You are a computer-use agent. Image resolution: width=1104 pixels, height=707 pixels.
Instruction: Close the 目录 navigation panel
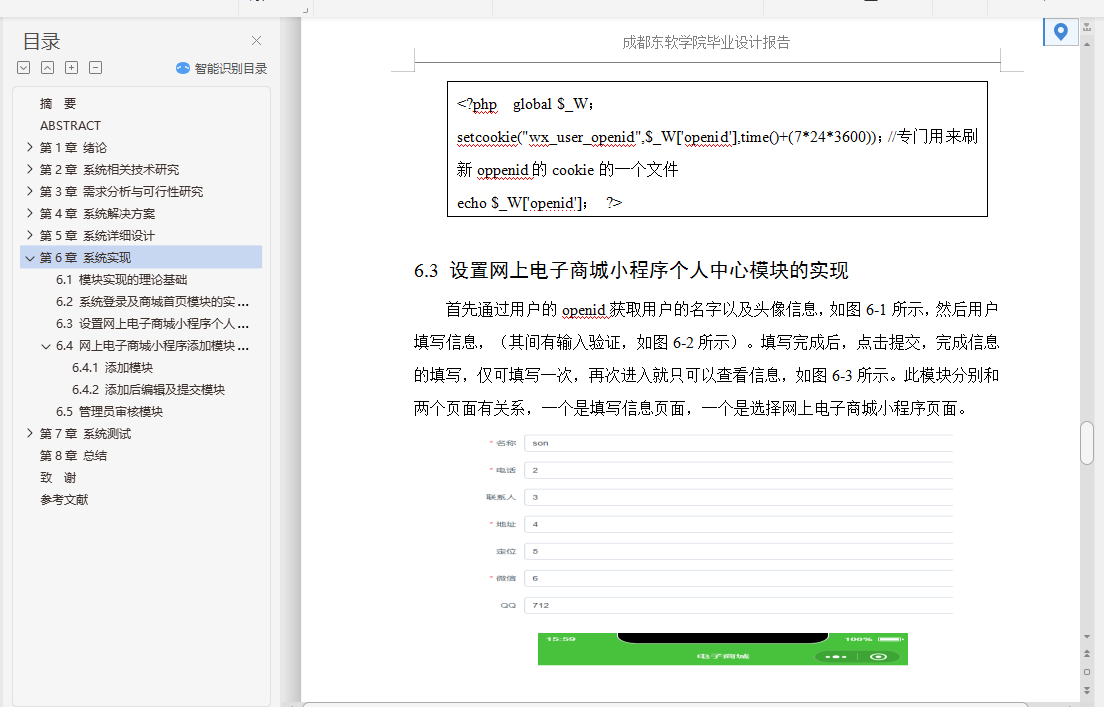(256, 41)
